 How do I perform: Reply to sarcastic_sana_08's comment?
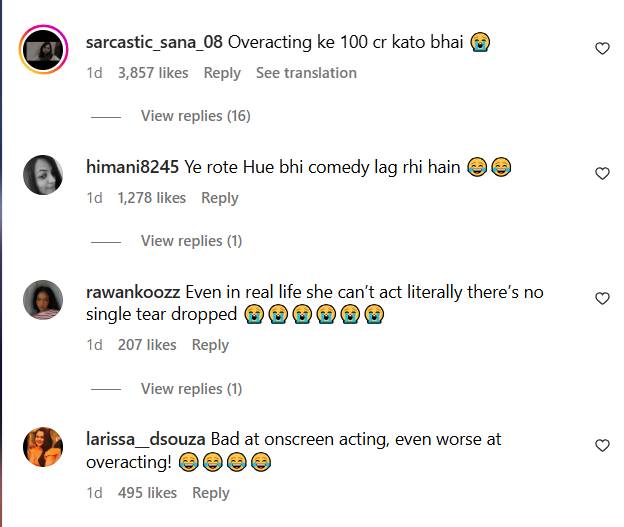click(x=222, y=73)
